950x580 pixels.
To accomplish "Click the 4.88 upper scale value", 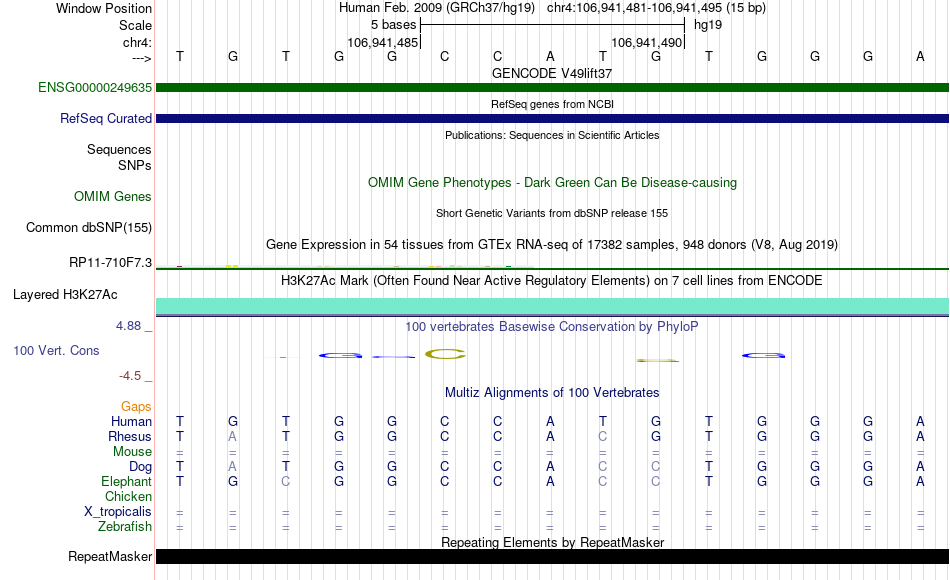I will click(128, 326).
